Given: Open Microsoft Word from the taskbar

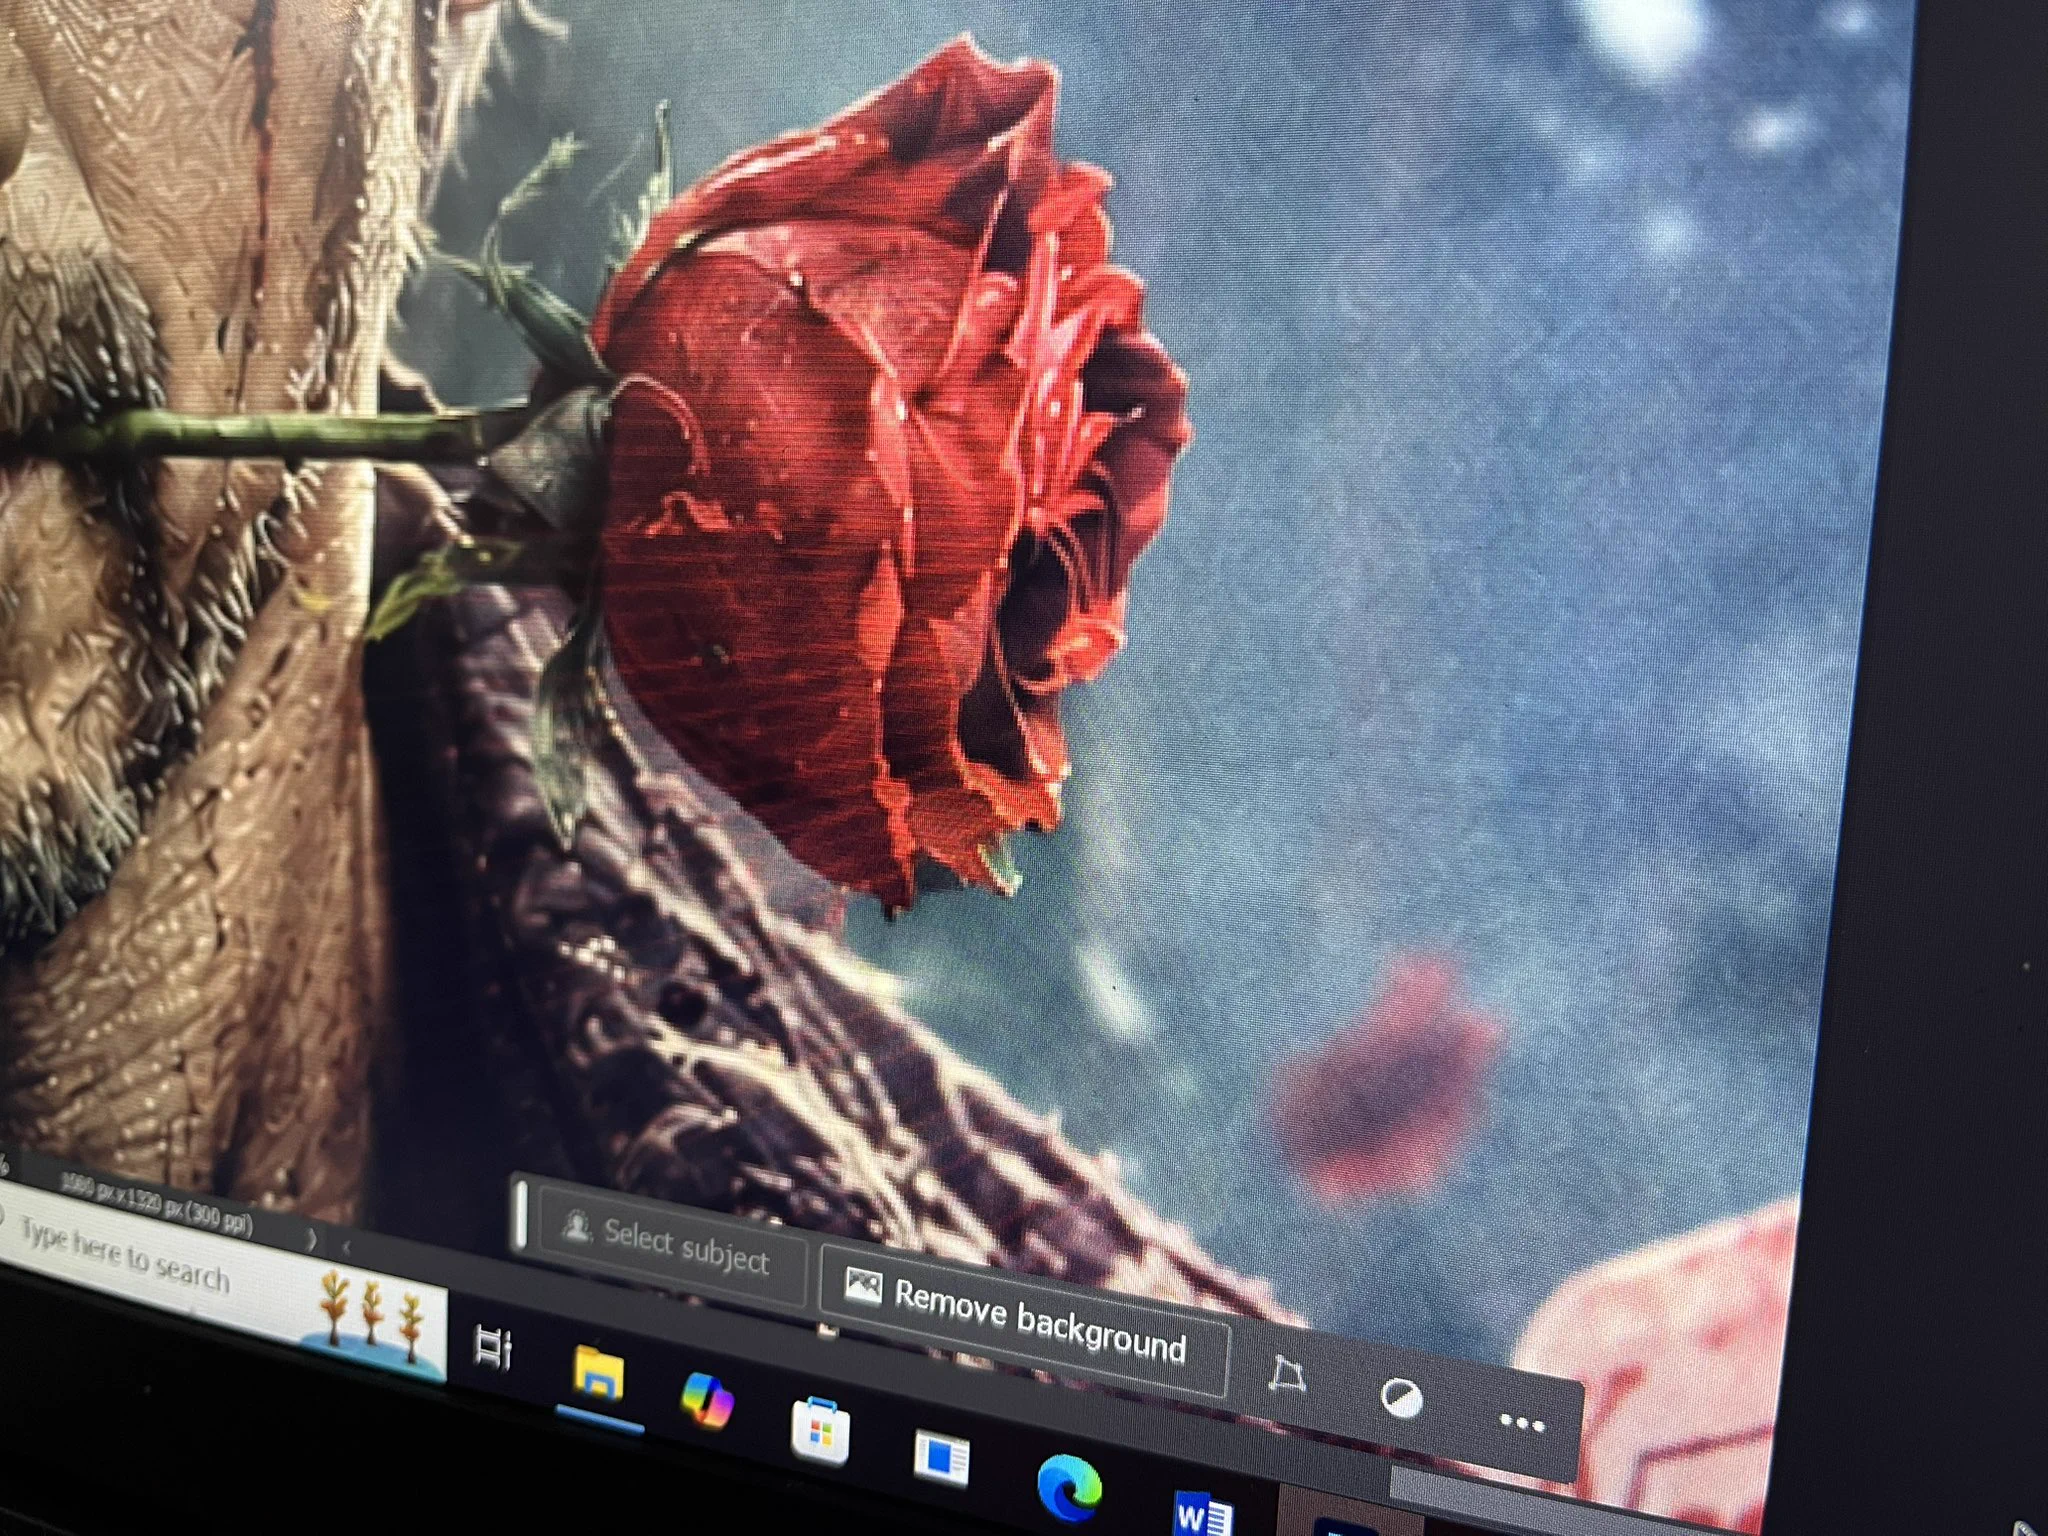Looking at the screenshot, I should coord(1203,1514).
